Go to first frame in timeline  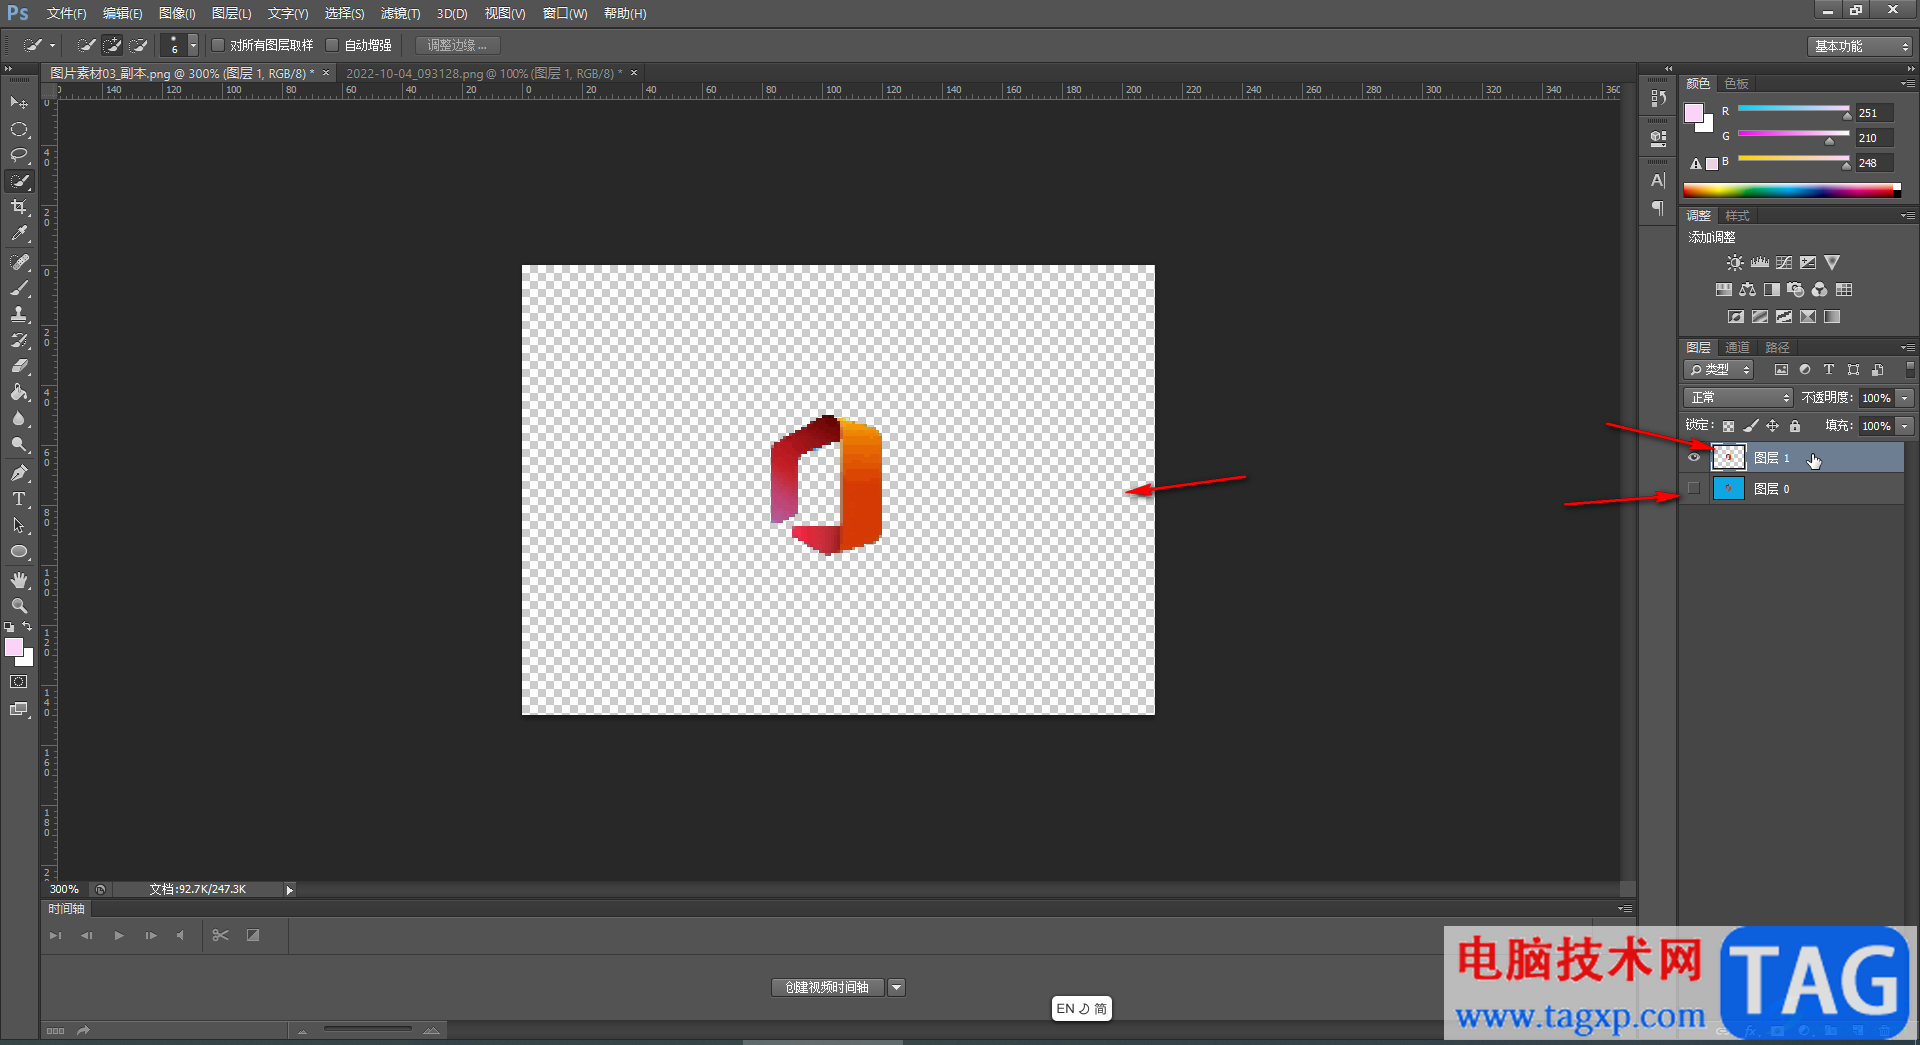tap(55, 936)
